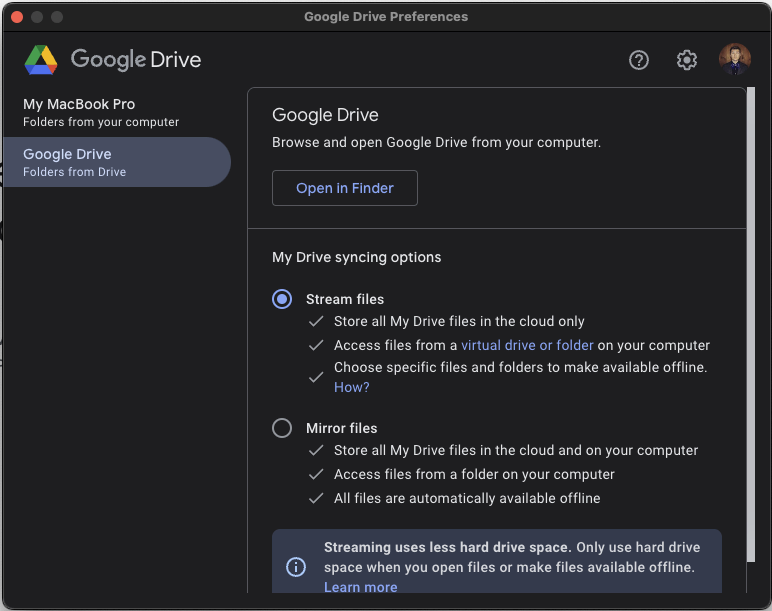Click the 'Google Drive Preferences' title bar
Image resolution: width=772 pixels, height=611 pixels.
386,17
